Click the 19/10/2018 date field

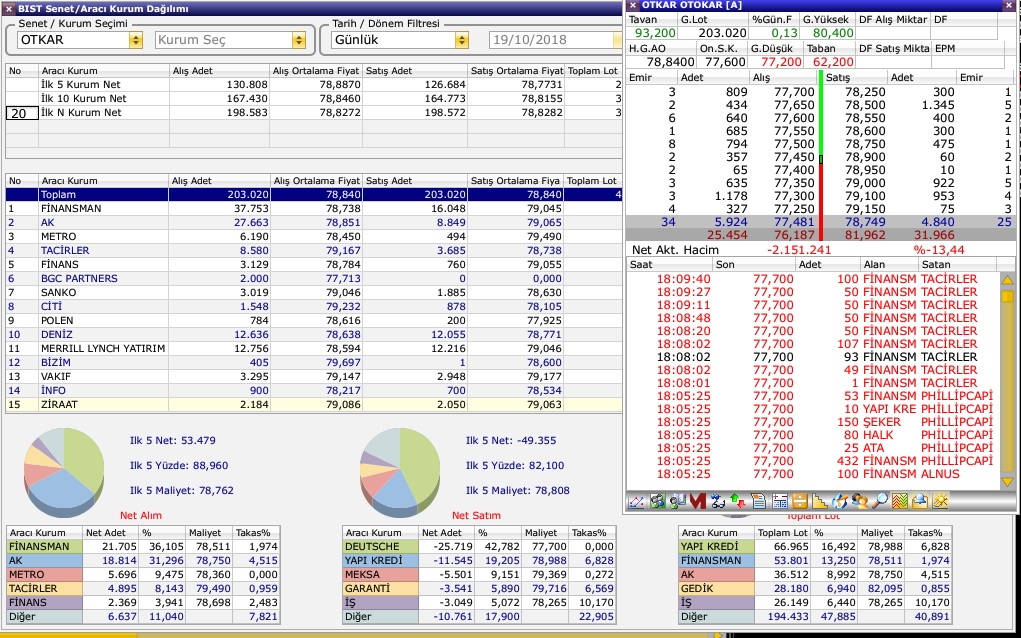552,40
